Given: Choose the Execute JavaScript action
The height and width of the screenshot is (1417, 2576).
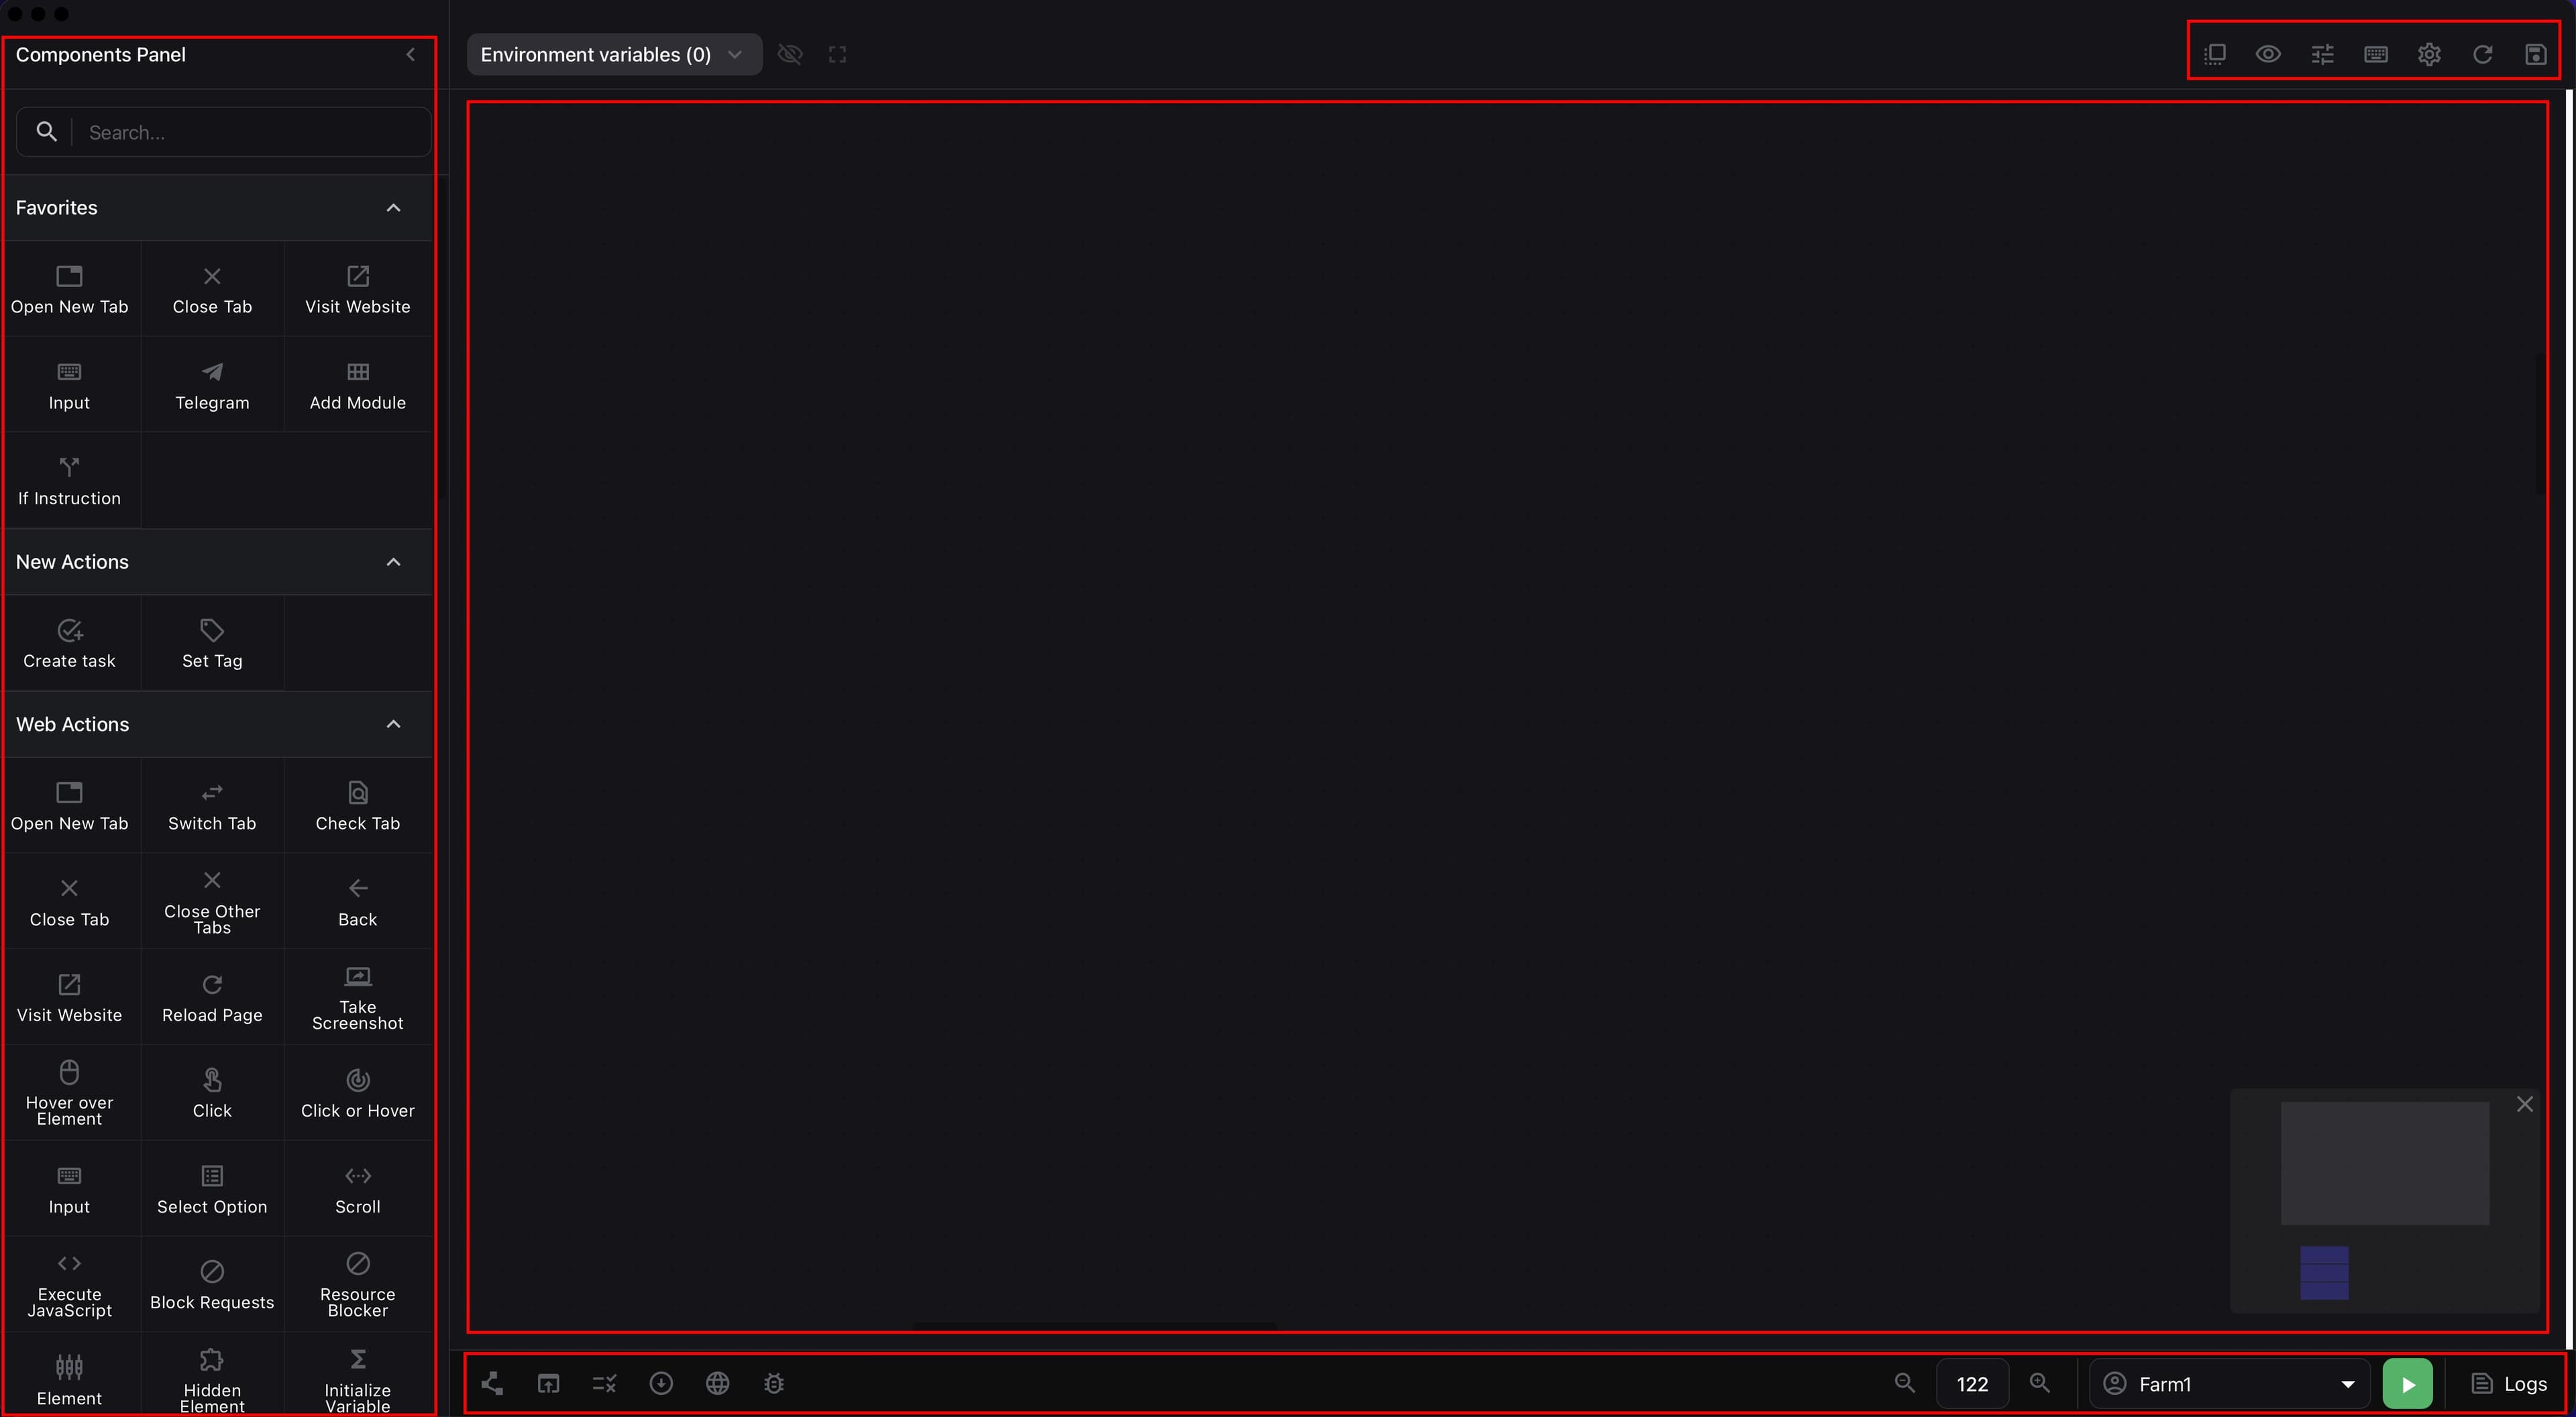Looking at the screenshot, I should pos(69,1285).
